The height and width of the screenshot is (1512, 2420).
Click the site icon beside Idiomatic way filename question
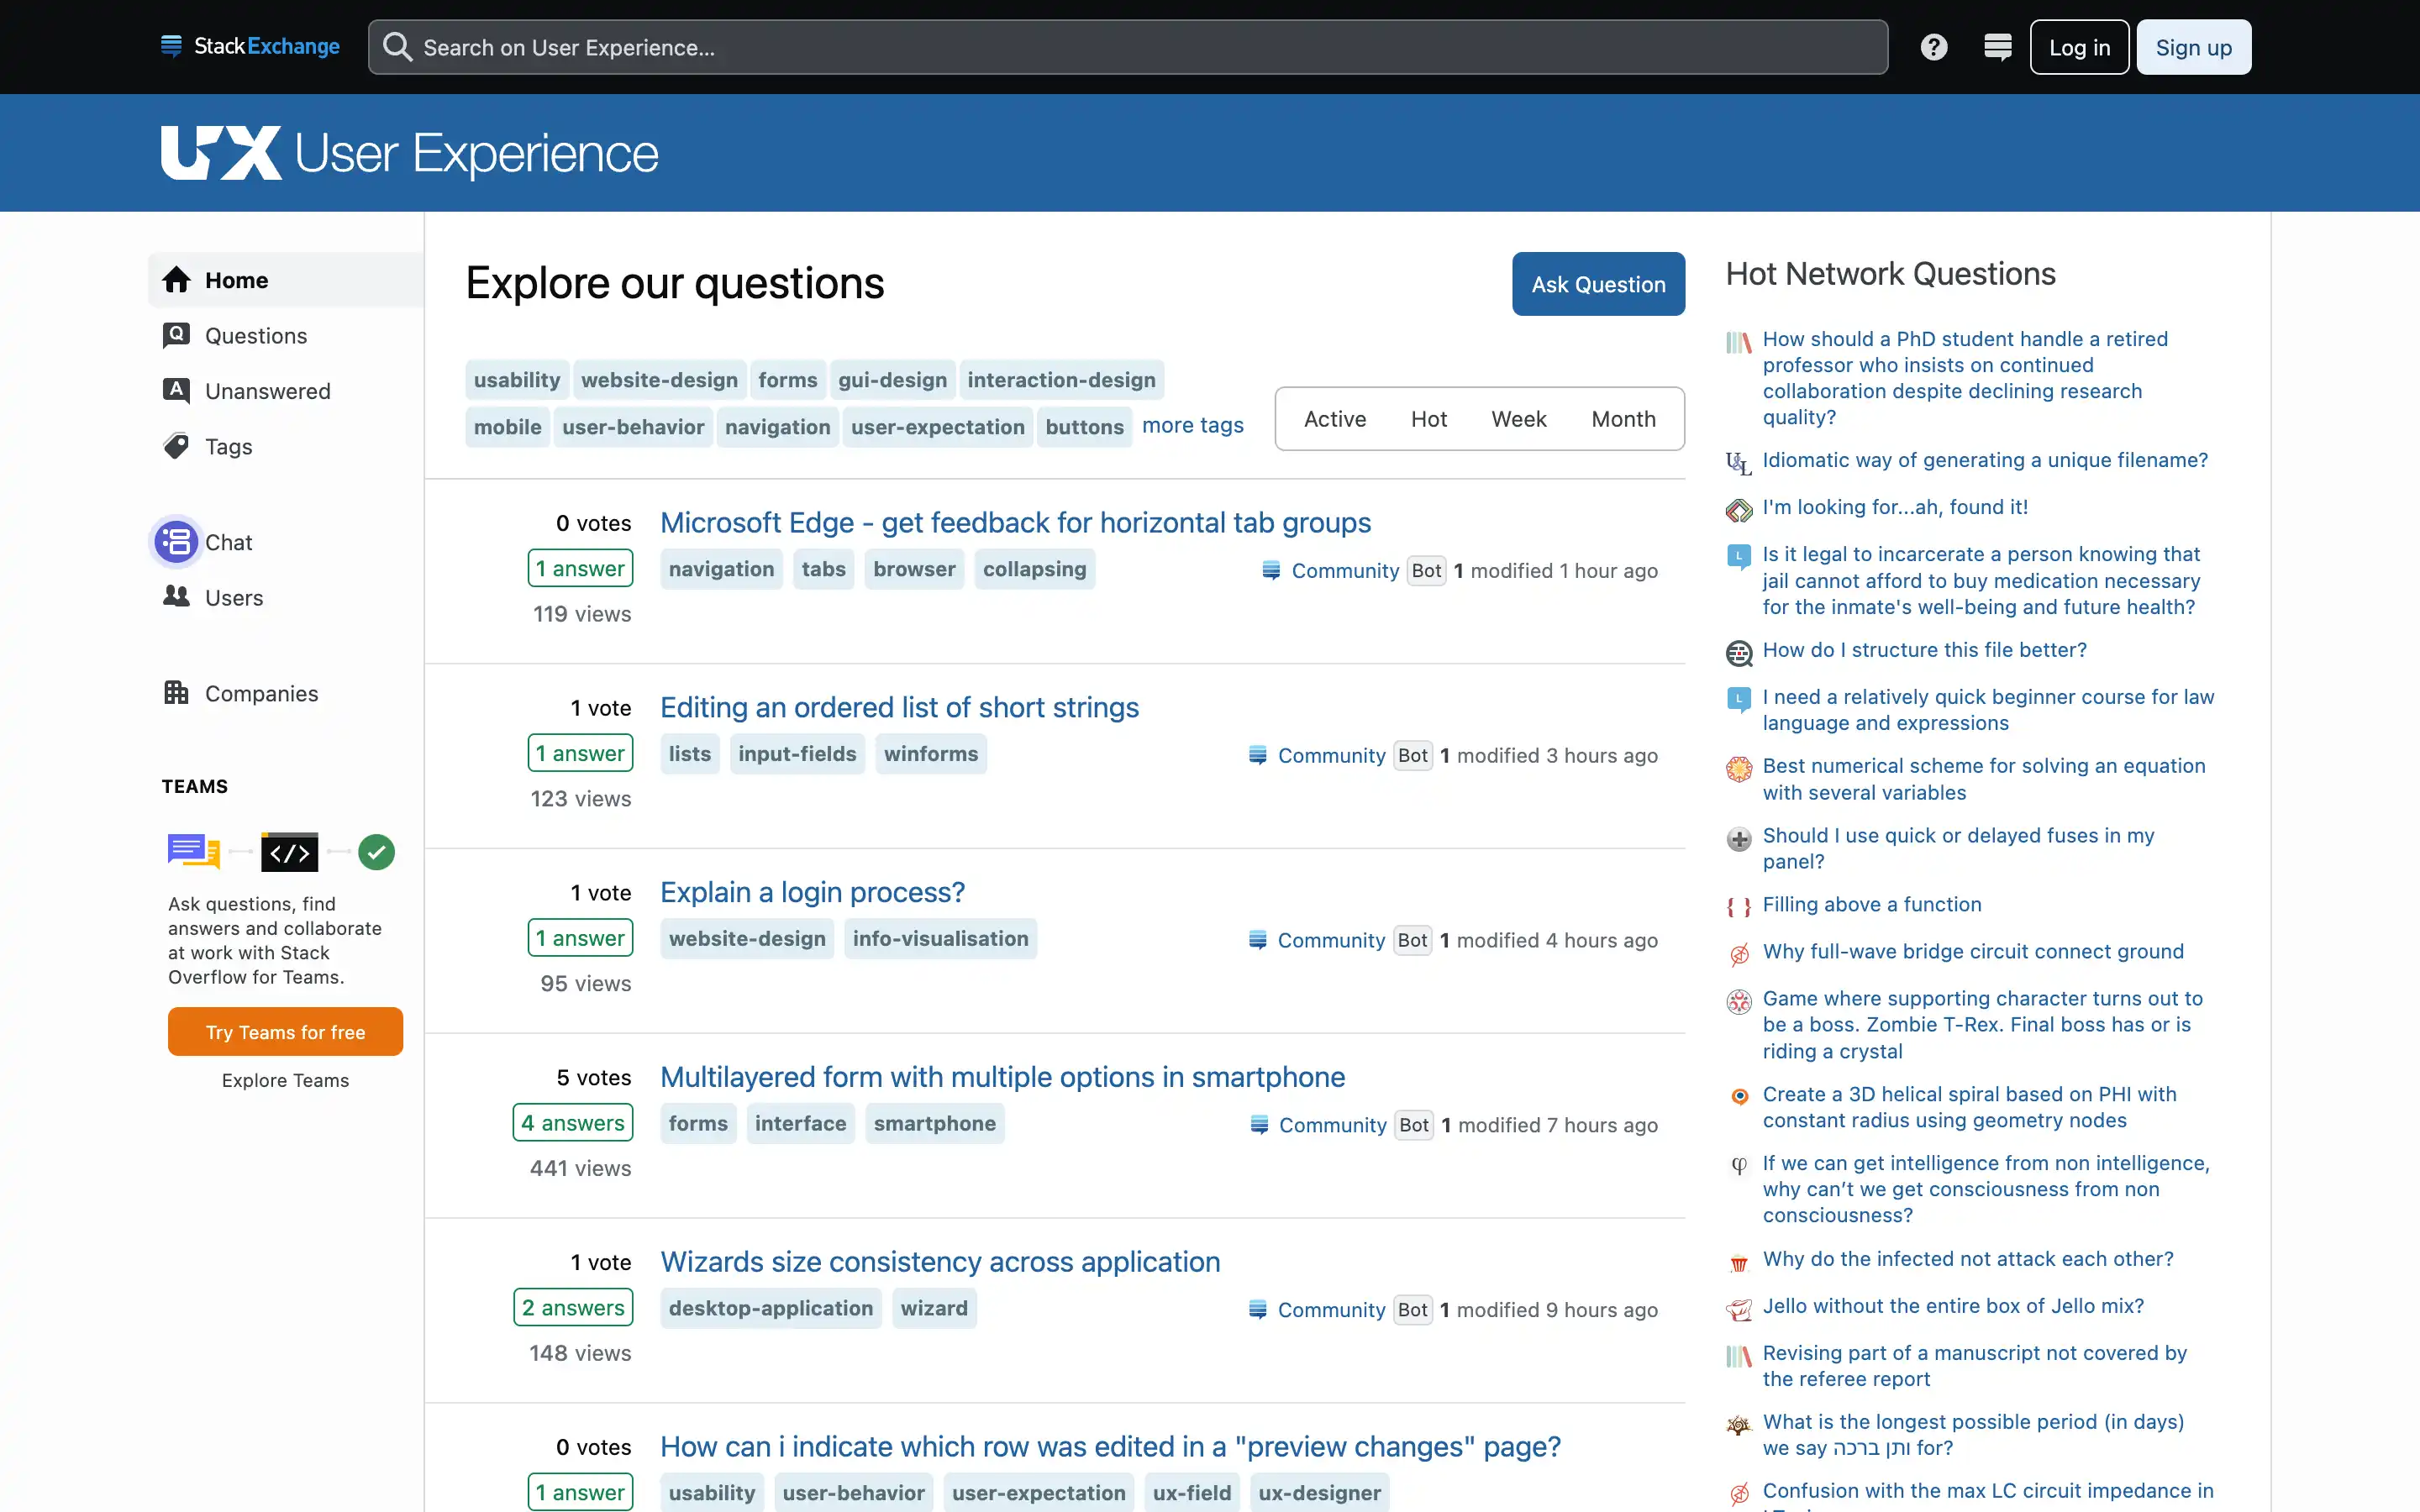1739,464
